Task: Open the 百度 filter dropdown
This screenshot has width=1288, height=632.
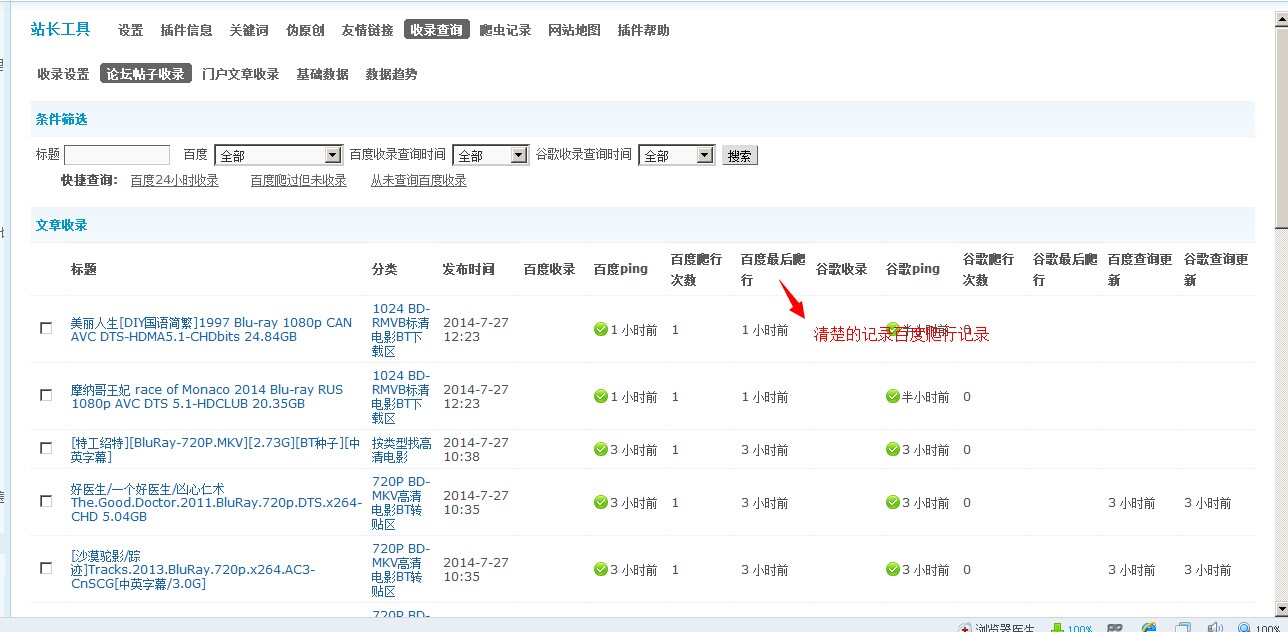Action: [279, 155]
